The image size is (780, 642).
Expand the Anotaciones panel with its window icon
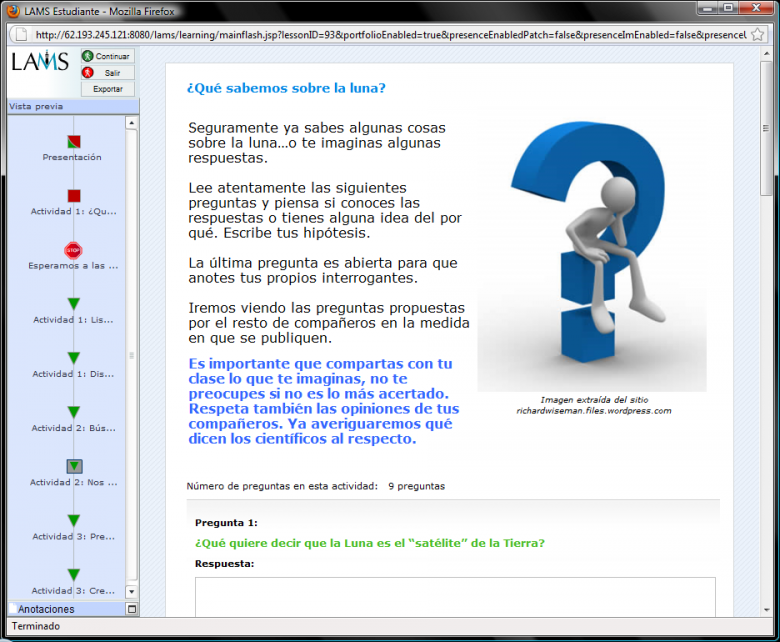point(132,609)
